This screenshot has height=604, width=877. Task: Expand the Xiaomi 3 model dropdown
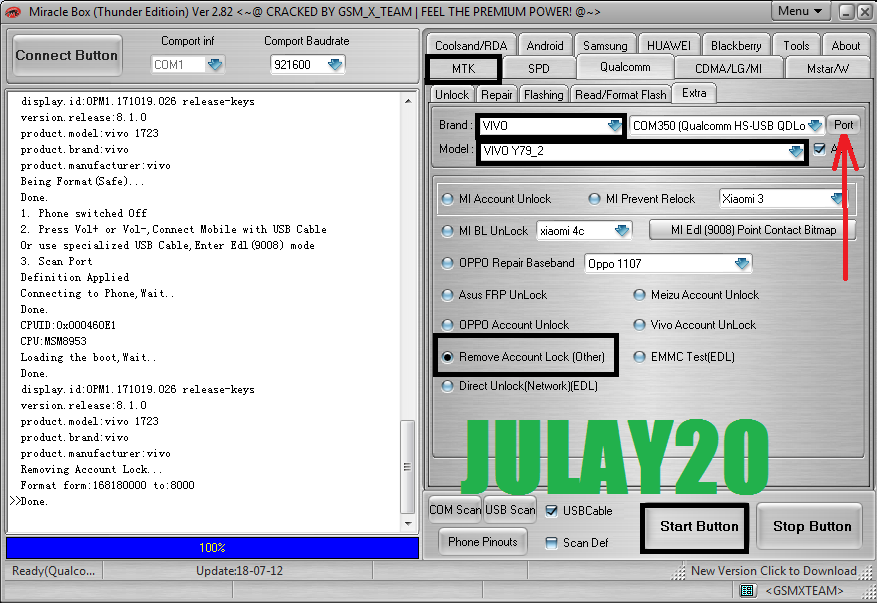837,199
